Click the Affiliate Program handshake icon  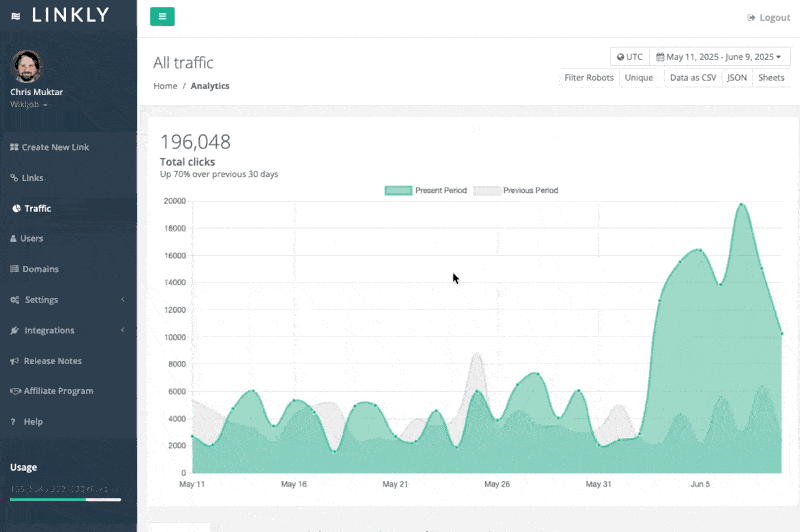pyautogui.click(x=15, y=391)
